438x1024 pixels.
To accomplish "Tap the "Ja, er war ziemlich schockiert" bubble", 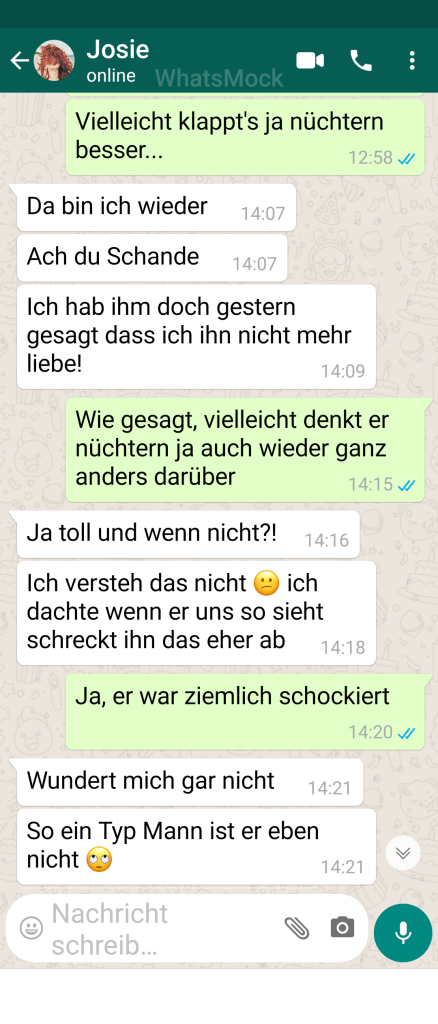I will click(x=245, y=710).
